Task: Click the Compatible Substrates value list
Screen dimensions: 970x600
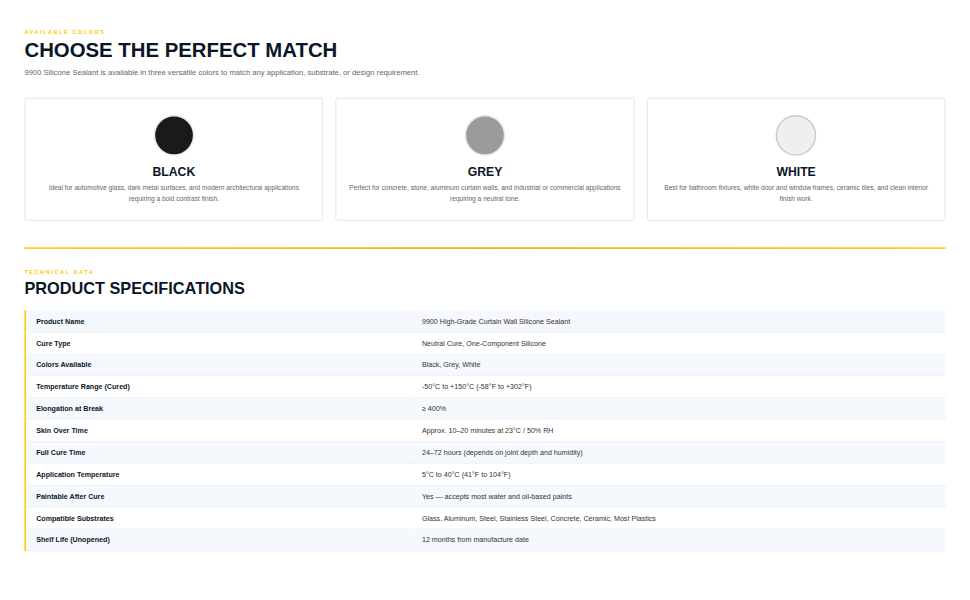Action: coord(538,518)
